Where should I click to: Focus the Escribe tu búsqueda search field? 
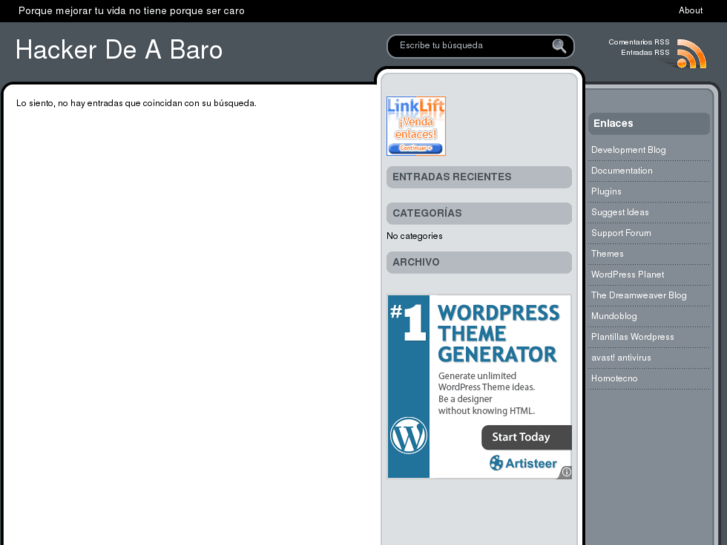tap(471, 45)
